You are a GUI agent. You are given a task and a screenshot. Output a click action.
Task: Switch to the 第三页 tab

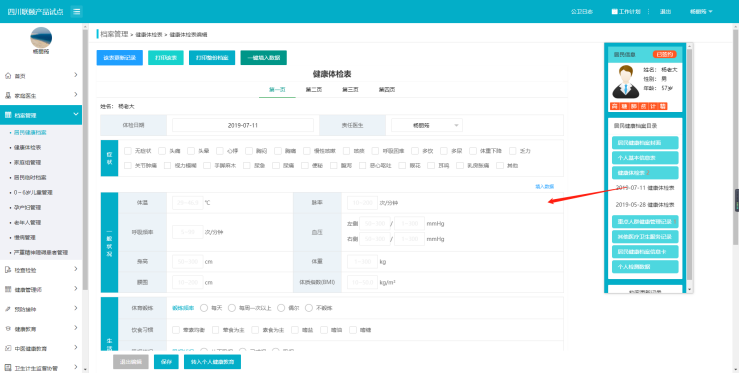click(x=350, y=89)
